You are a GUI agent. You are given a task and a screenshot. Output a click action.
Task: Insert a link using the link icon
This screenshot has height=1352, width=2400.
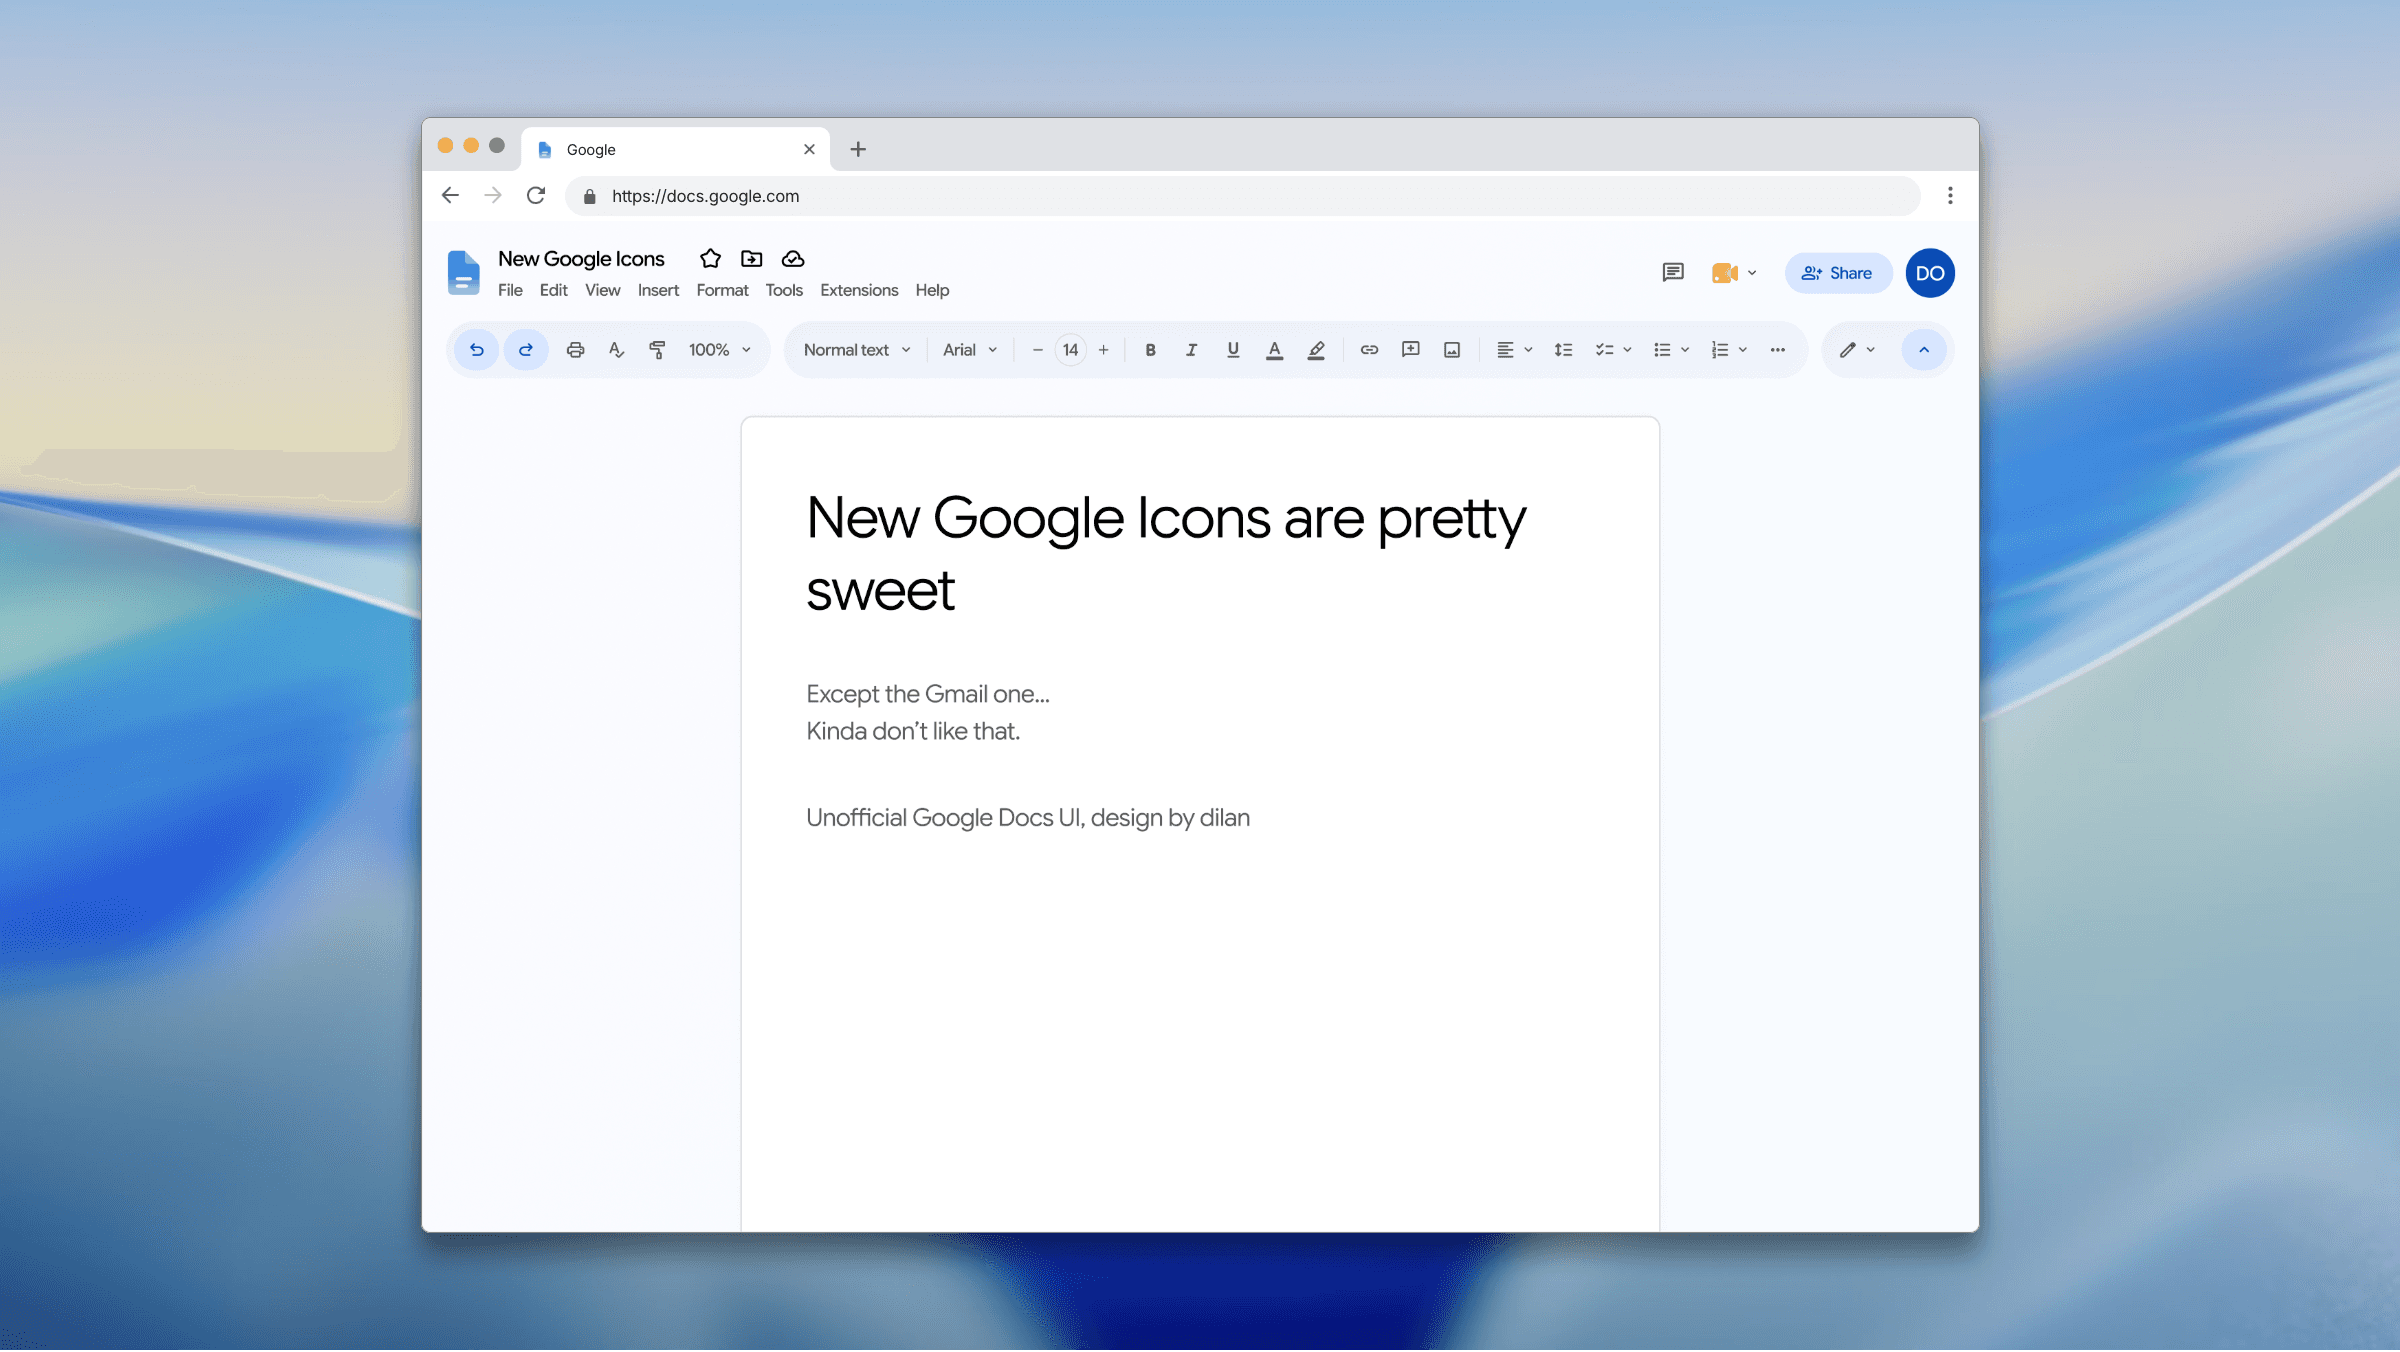click(x=1369, y=350)
